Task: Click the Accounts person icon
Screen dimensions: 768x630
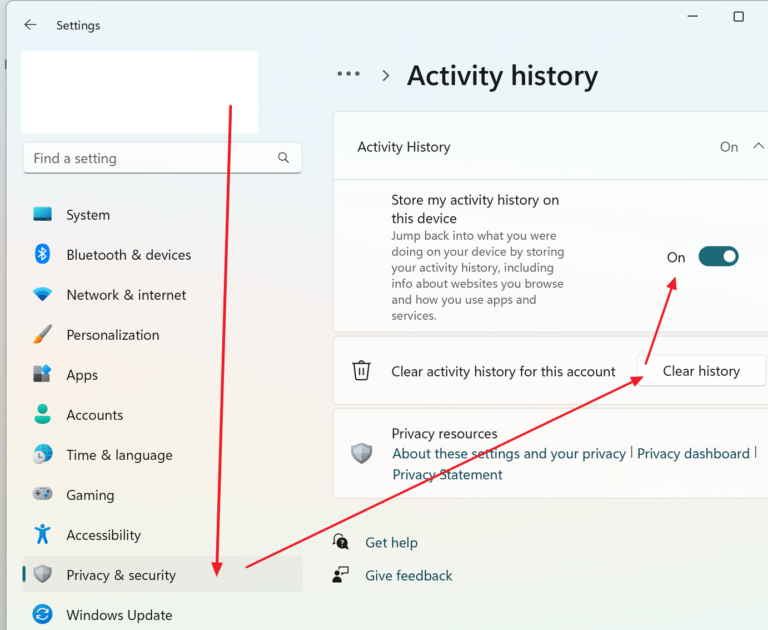Action: pyautogui.click(x=42, y=414)
